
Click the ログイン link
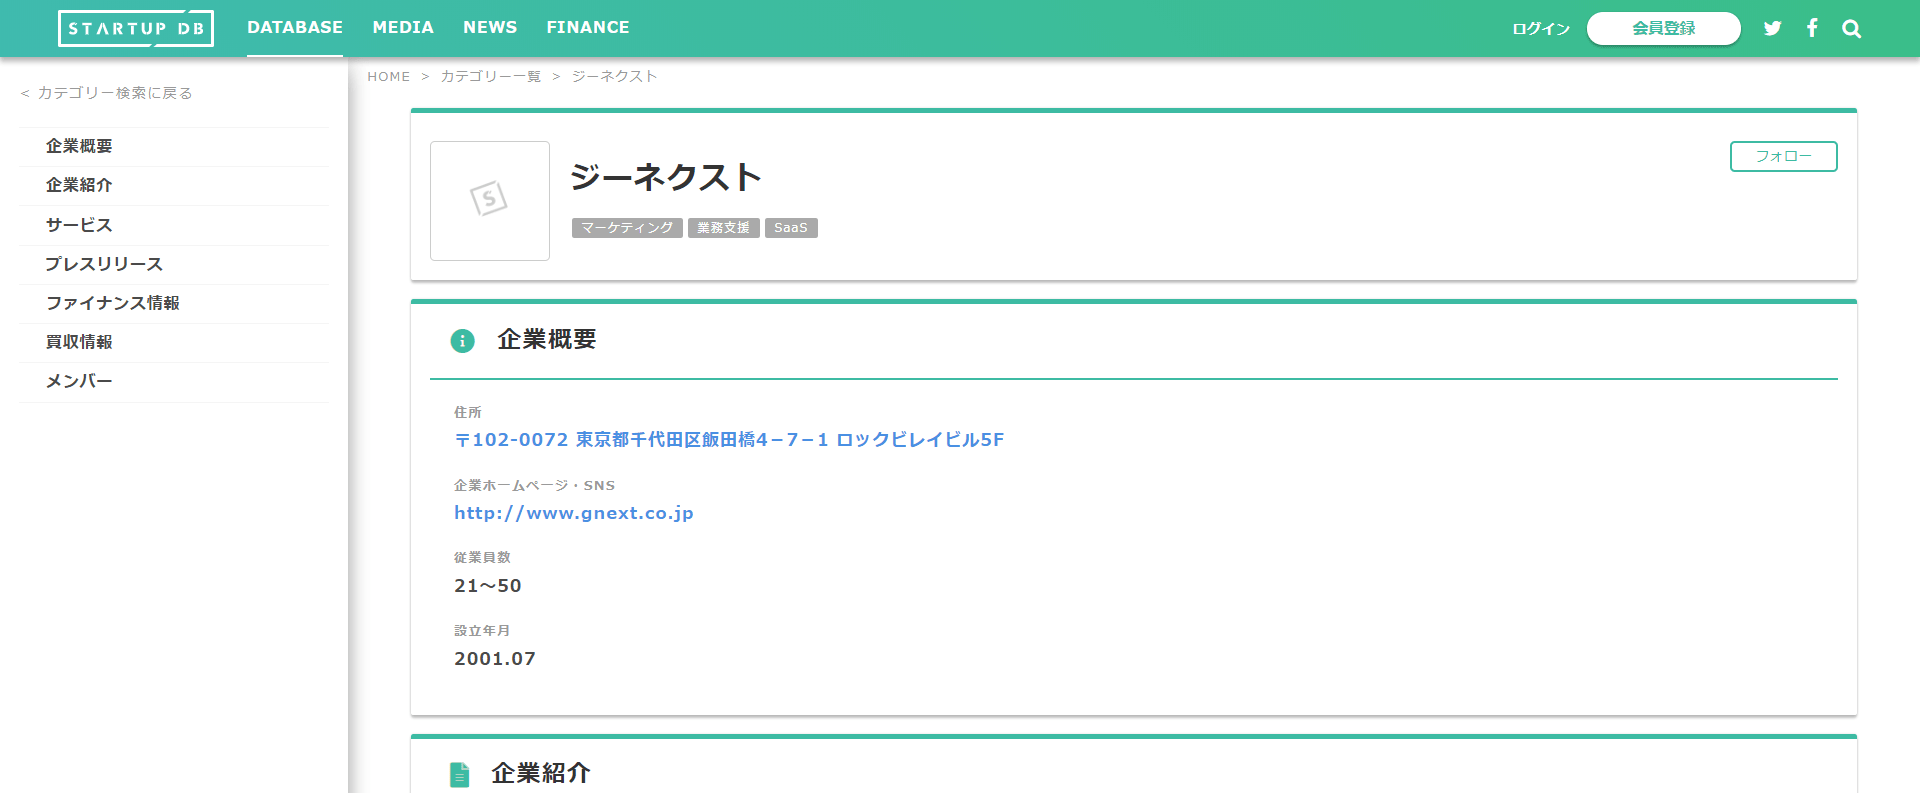(1541, 29)
